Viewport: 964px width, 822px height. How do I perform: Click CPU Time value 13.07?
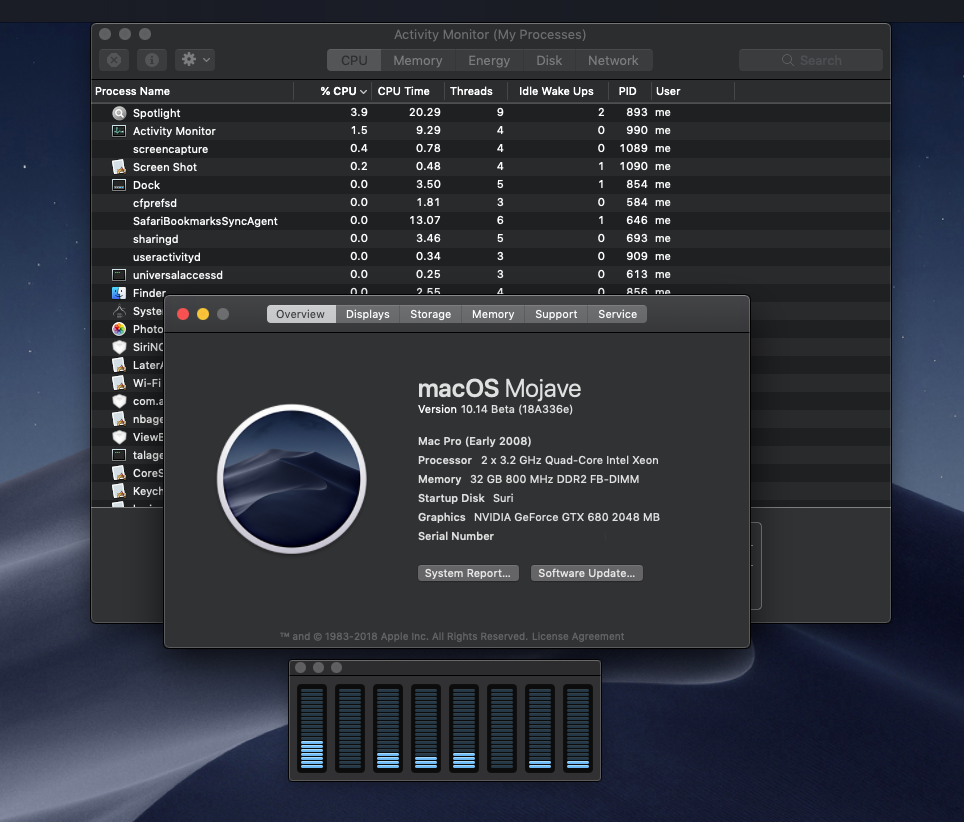click(425, 220)
